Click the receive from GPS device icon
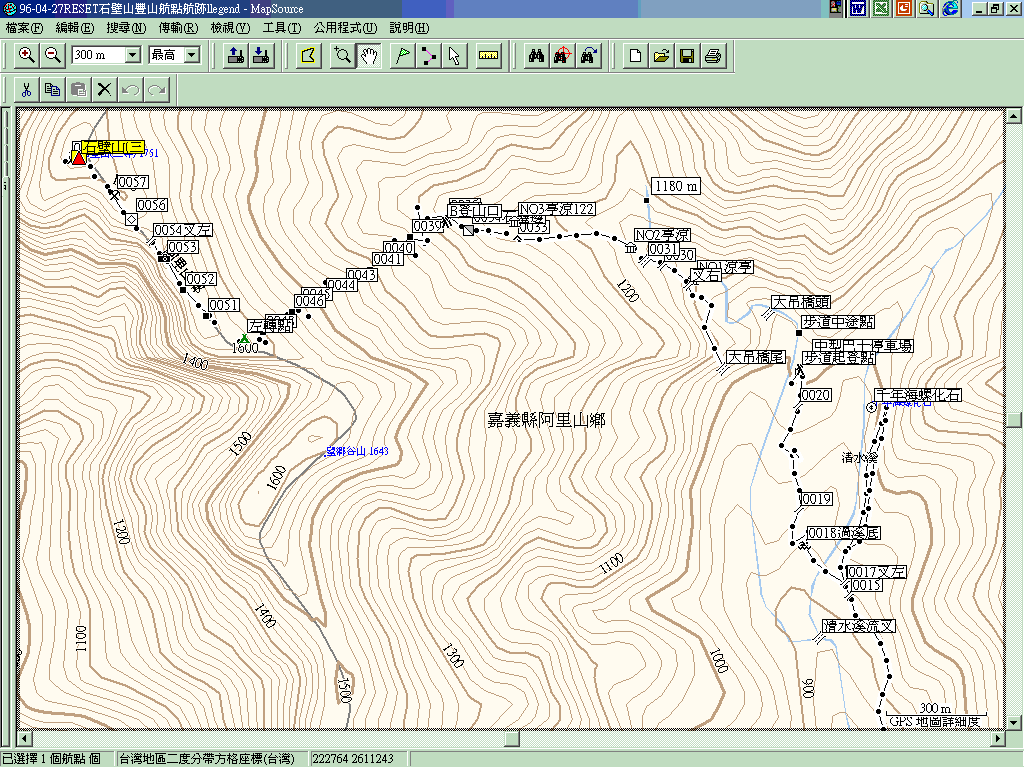The width and height of the screenshot is (1024, 768). click(261, 56)
